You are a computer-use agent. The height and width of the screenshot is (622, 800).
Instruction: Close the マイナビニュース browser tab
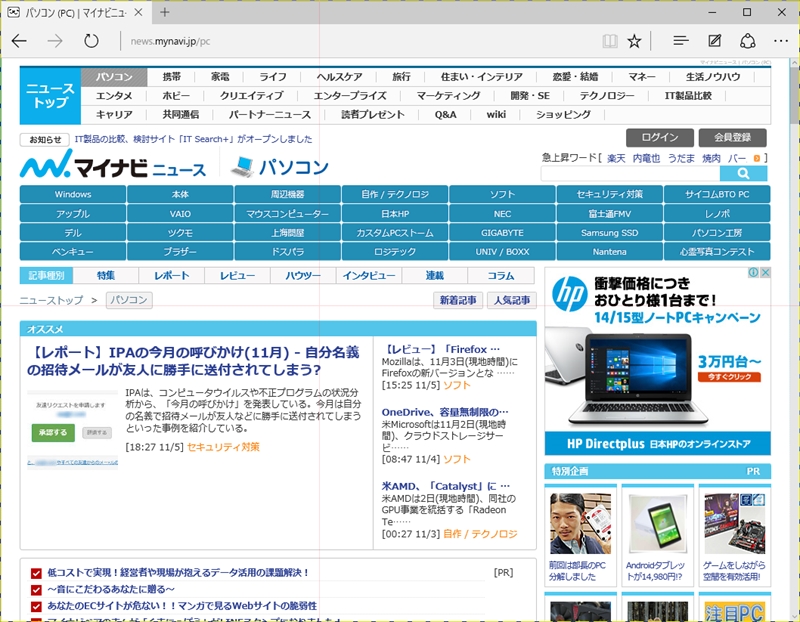coord(138,12)
